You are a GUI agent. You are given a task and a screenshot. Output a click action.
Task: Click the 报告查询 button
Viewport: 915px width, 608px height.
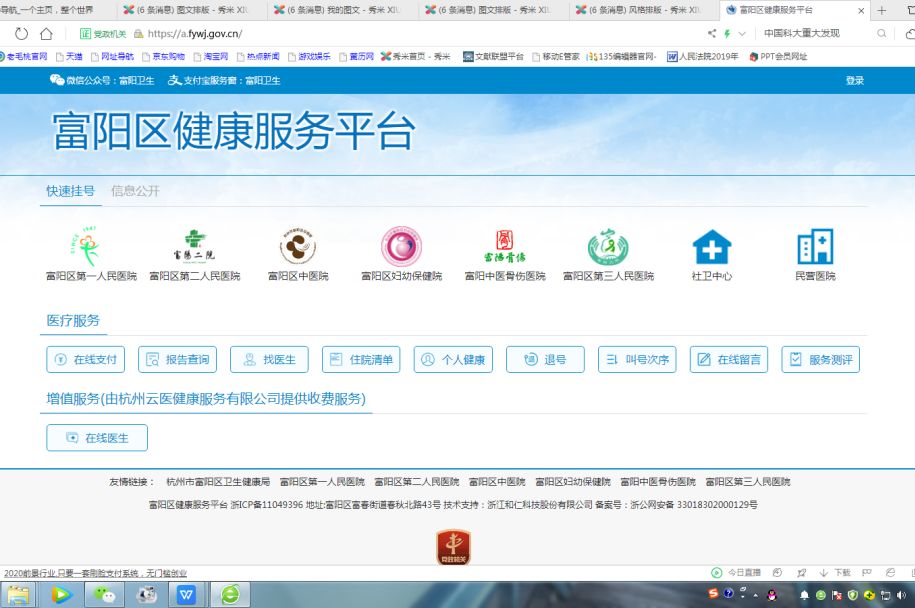pyautogui.click(x=177, y=359)
